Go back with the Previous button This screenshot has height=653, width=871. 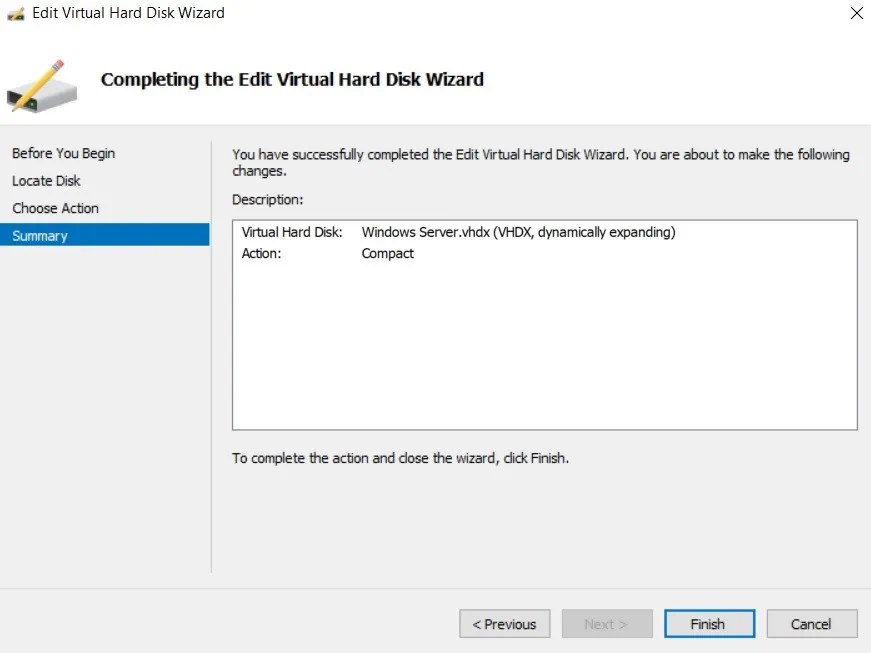(504, 624)
